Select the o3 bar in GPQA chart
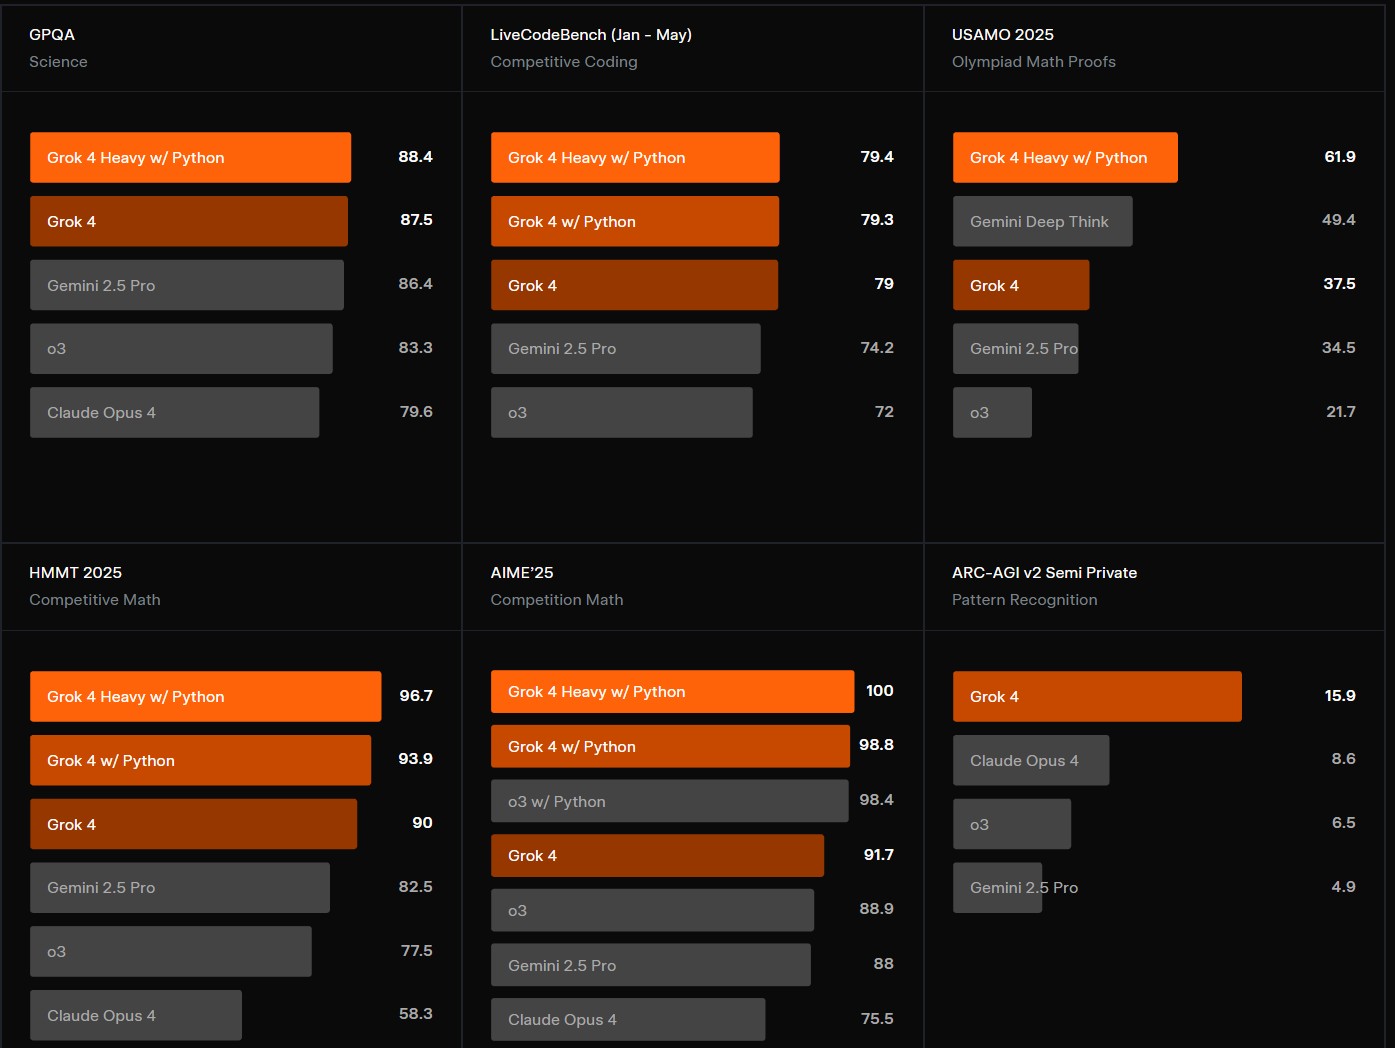The image size is (1395, 1048). (181, 349)
